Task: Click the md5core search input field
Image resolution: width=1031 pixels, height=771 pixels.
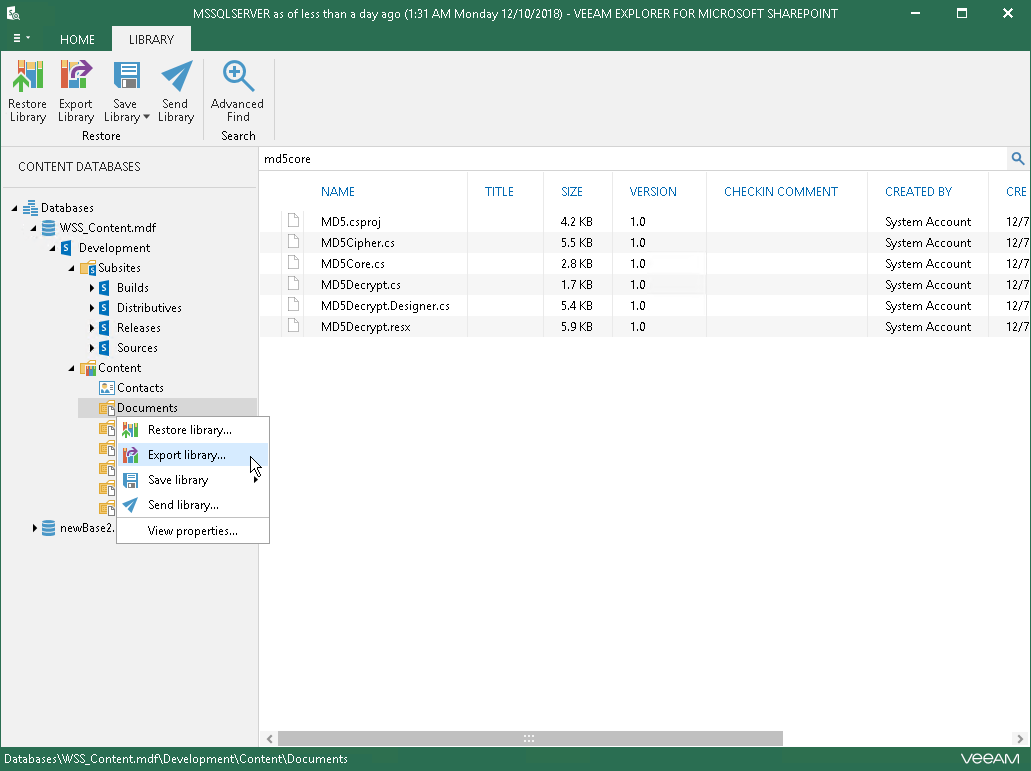Action: tap(633, 158)
